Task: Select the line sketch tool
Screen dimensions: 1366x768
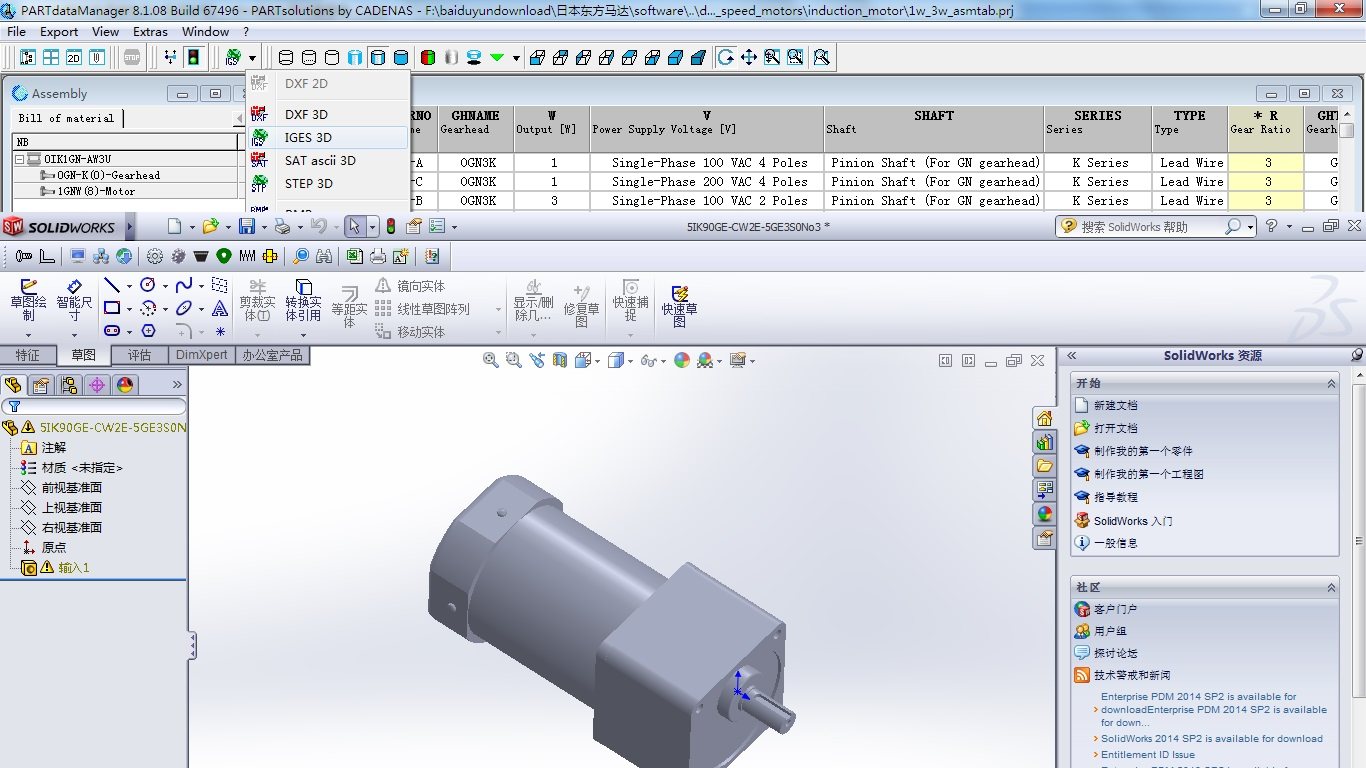Action: click(112, 286)
